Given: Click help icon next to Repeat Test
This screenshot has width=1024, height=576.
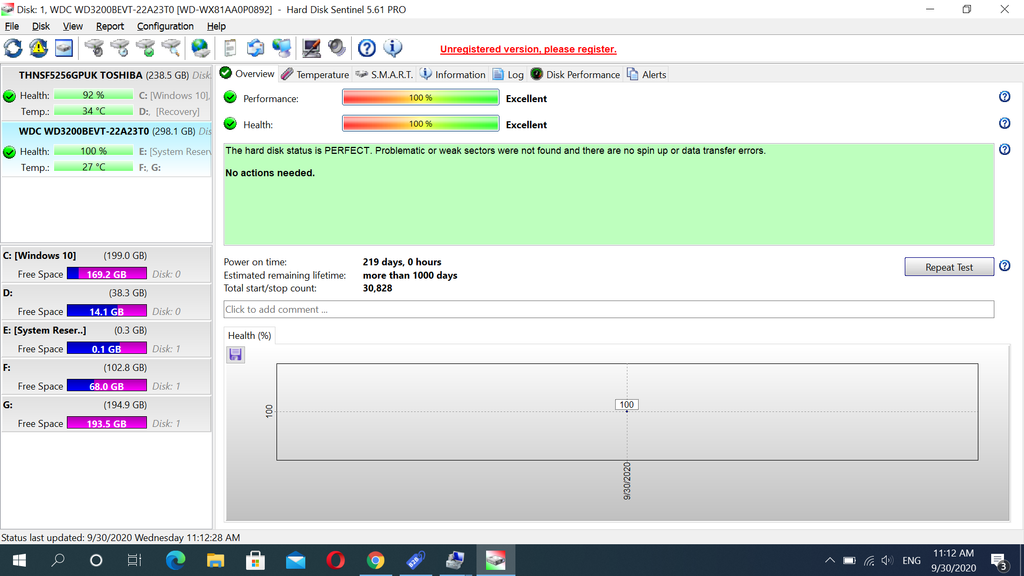Looking at the screenshot, I should pos(1004,266).
